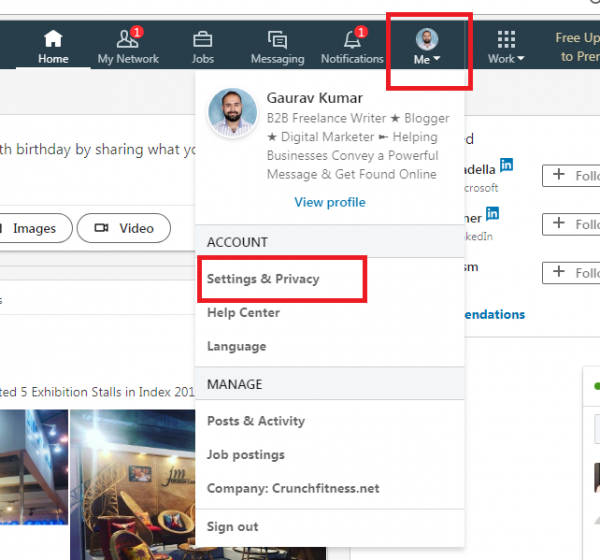Screen dimensions: 600x560
Task: Click the Images post button
Action: coord(33,228)
